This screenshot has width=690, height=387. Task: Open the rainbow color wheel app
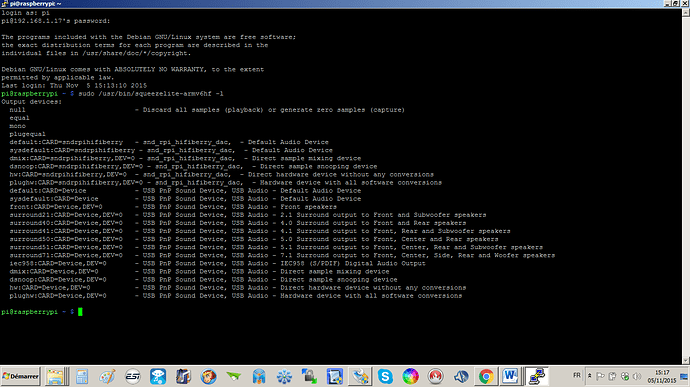(411, 376)
